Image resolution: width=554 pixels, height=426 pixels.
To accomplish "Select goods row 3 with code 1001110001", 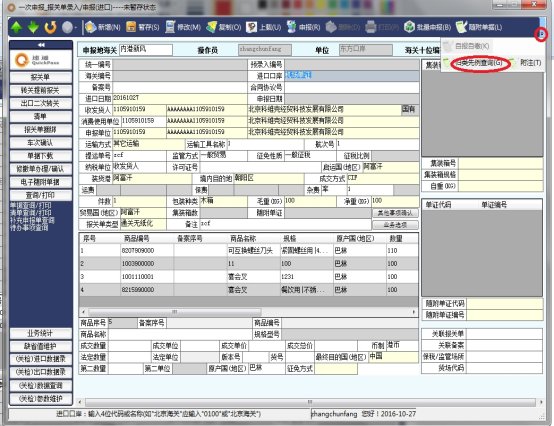I will (x=248, y=277).
